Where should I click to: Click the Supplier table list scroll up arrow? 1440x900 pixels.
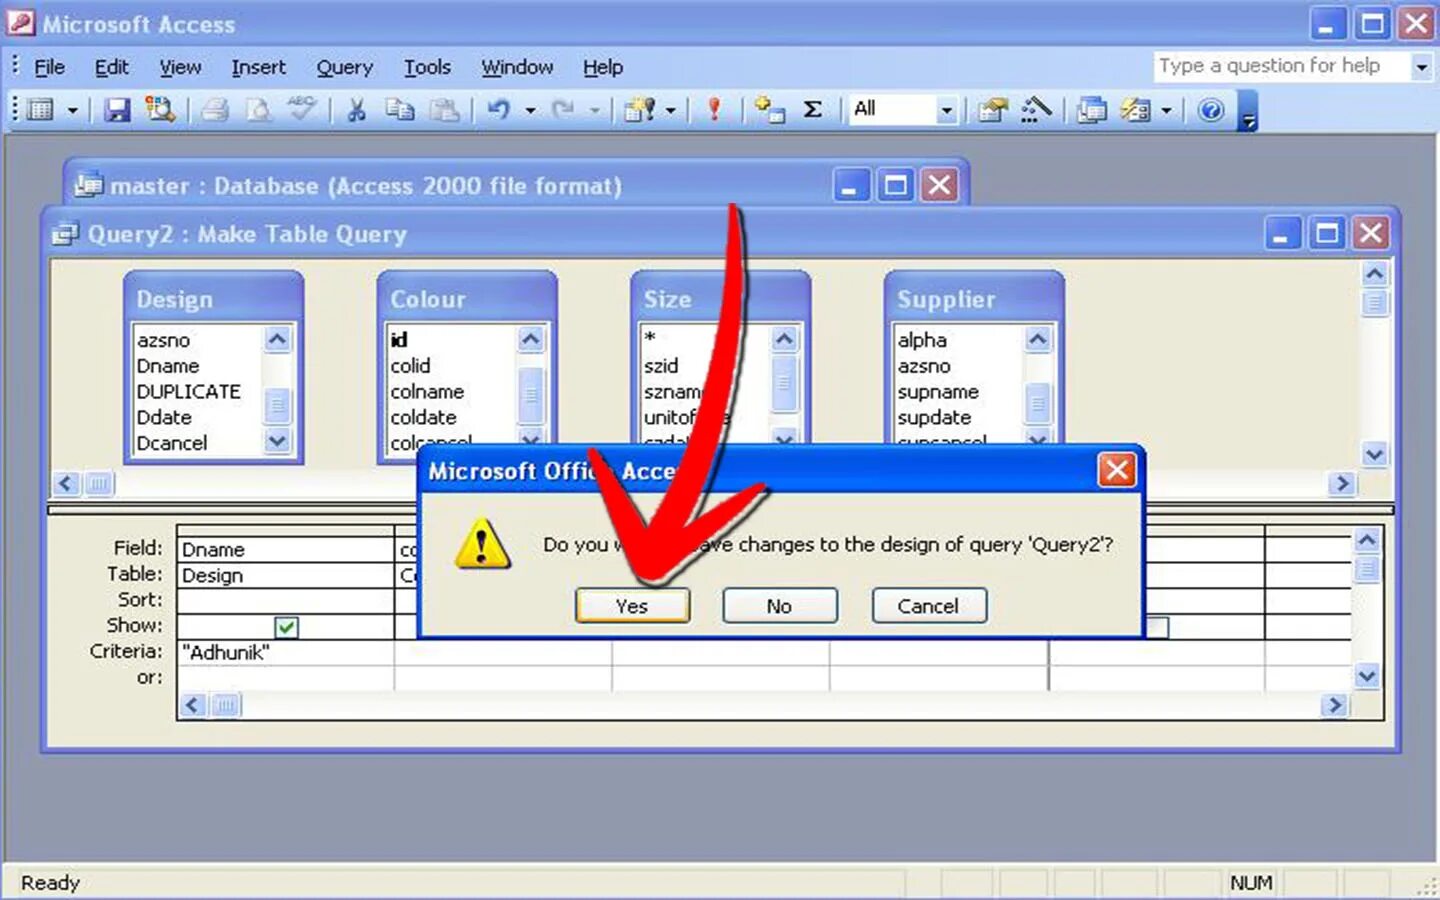pos(1038,339)
